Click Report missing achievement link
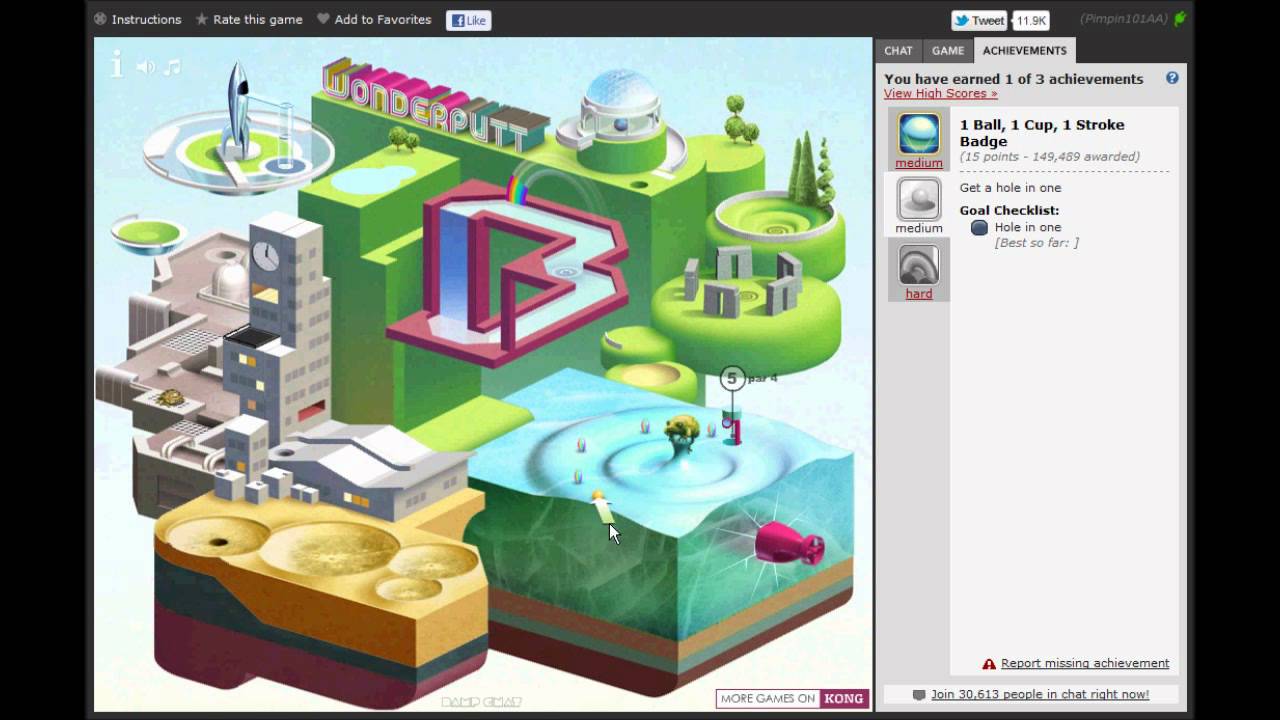Screen dimensions: 1280x720 click(1085, 663)
